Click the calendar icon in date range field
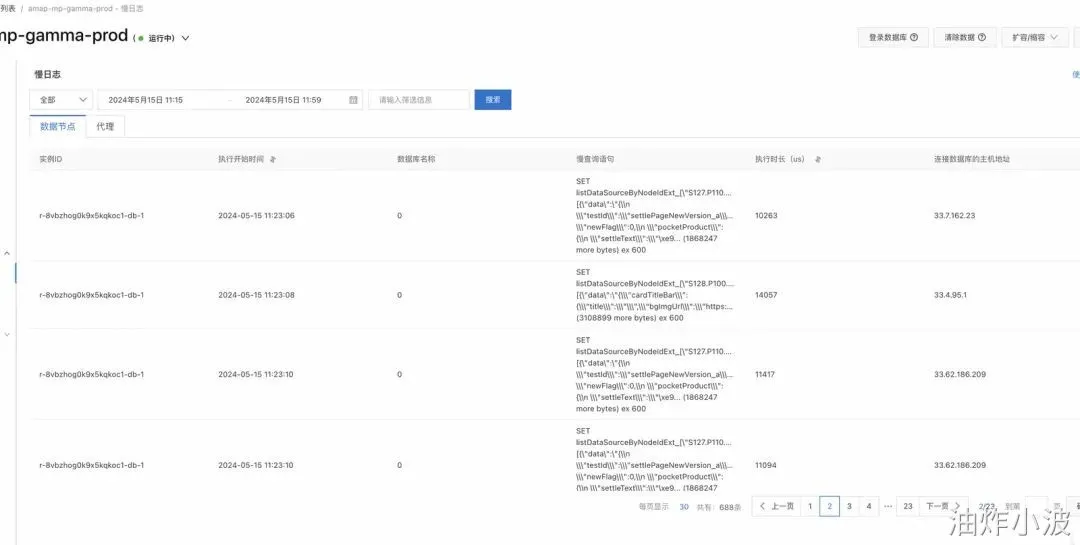Image resolution: width=1080 pixels, height=545 pixels. click(x=353, y=100)
